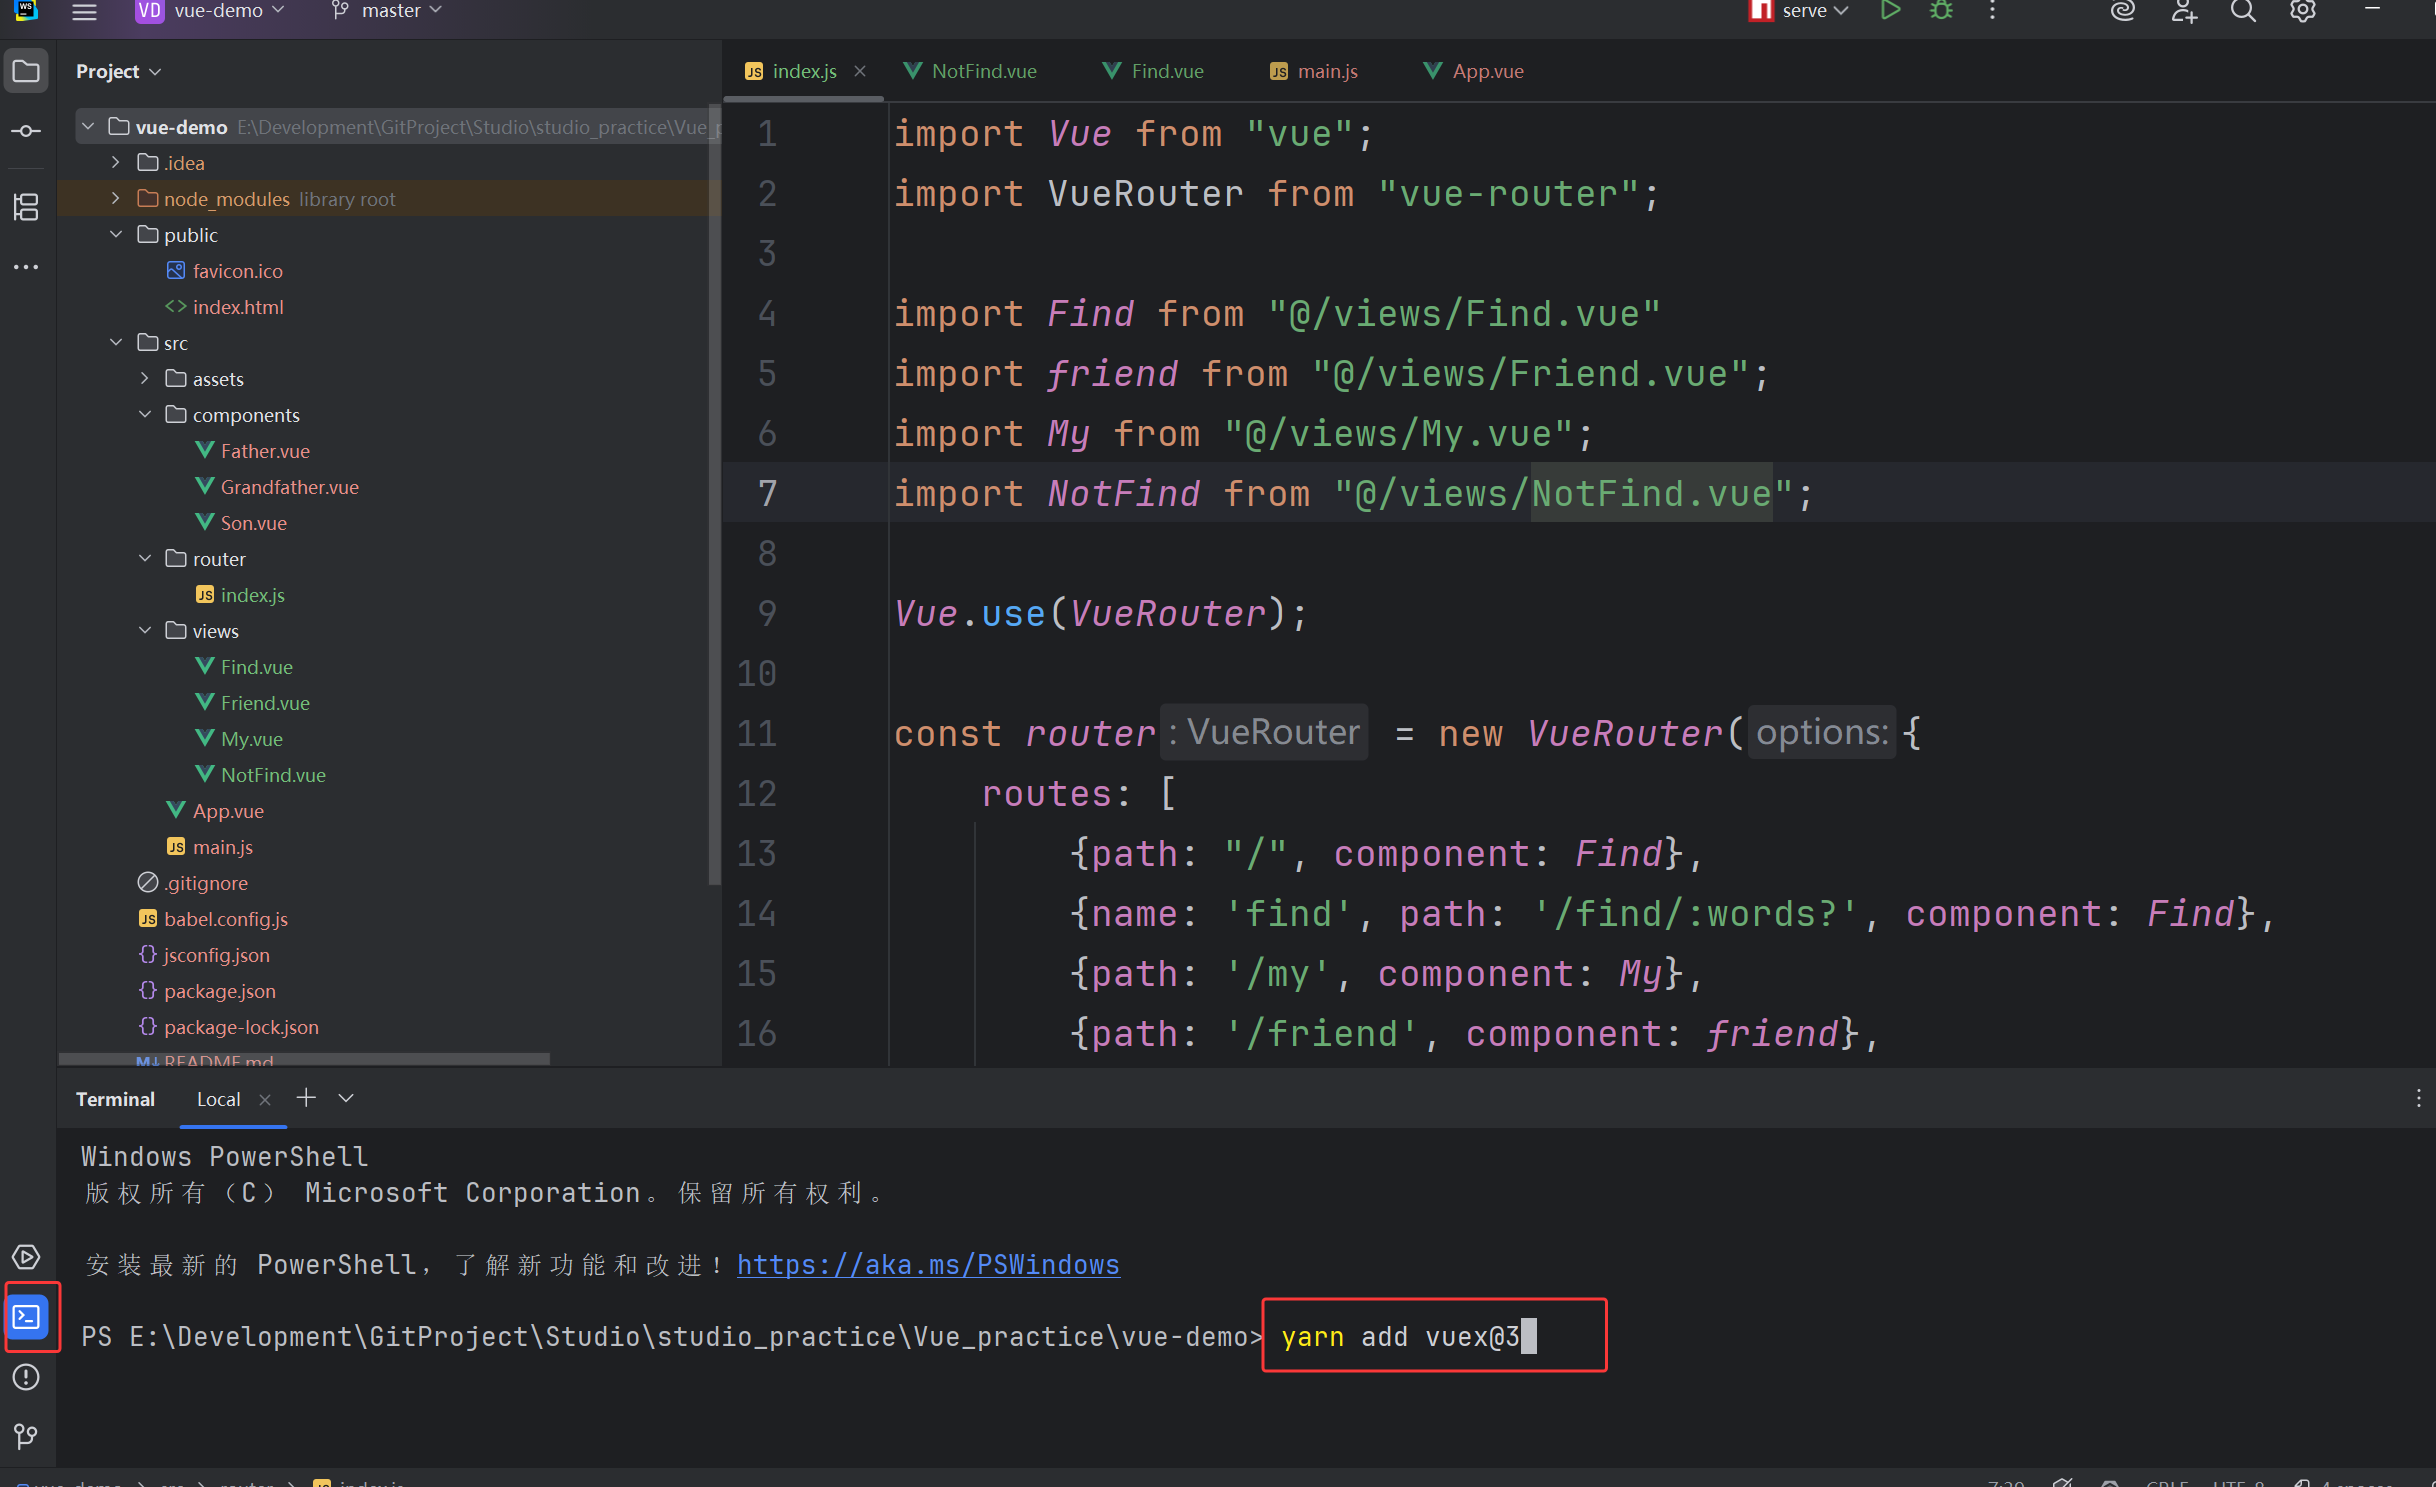Toggle the Terminal tool window button
This screenshot has height=1487, width=2436.
[27, 1317]
